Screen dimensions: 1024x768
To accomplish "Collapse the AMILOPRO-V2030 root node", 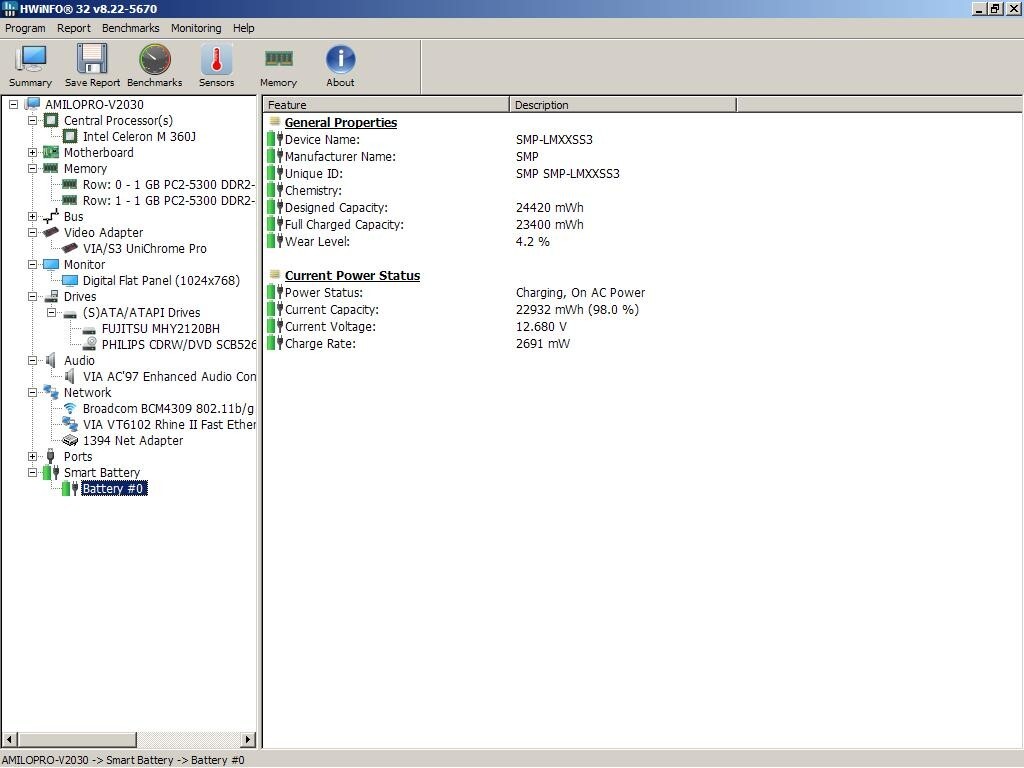I will (x=13, y=104).
